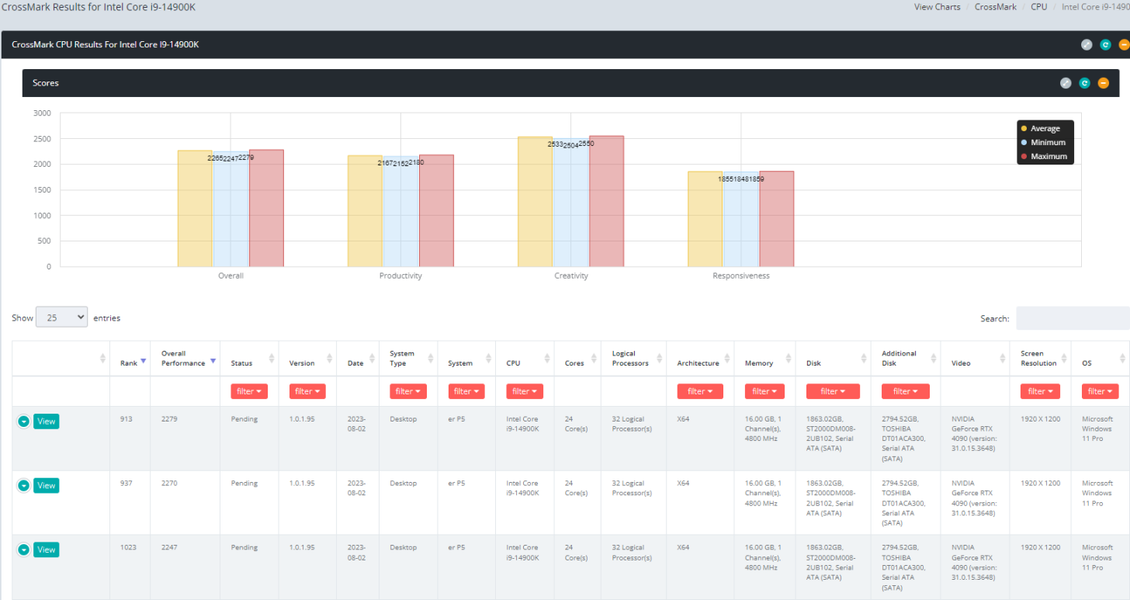Sort table by Disk column
This screenshot has width=1130, height=600.
pos(833,359)
